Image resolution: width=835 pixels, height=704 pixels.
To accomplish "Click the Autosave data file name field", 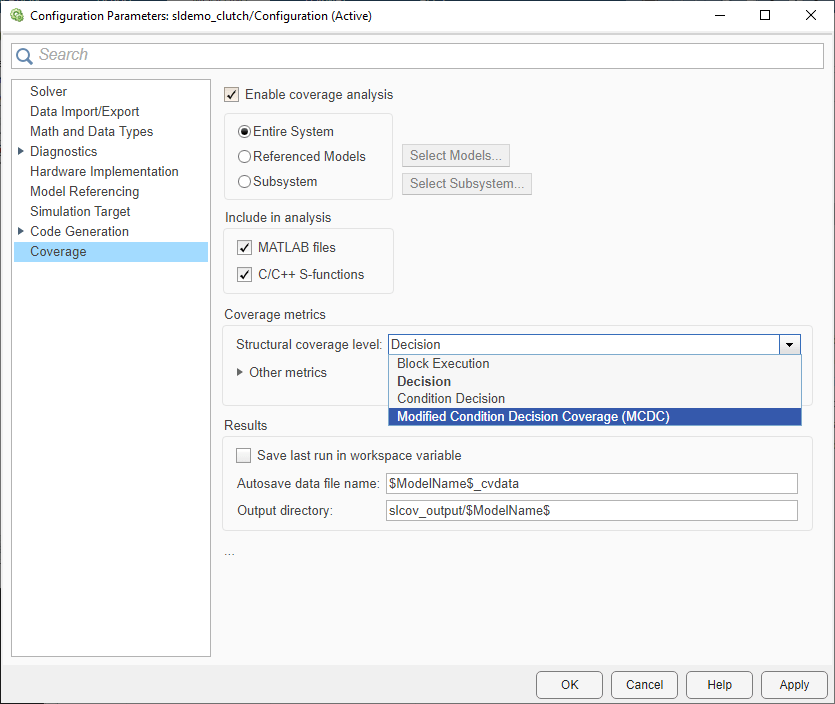I will coord(592,484).
